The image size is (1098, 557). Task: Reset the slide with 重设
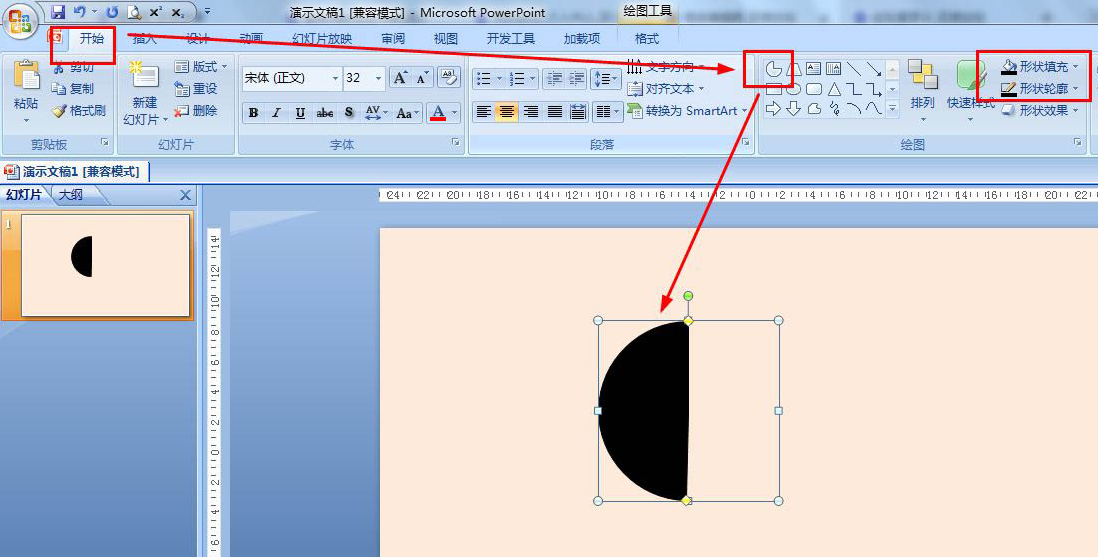tap(196, 89)
